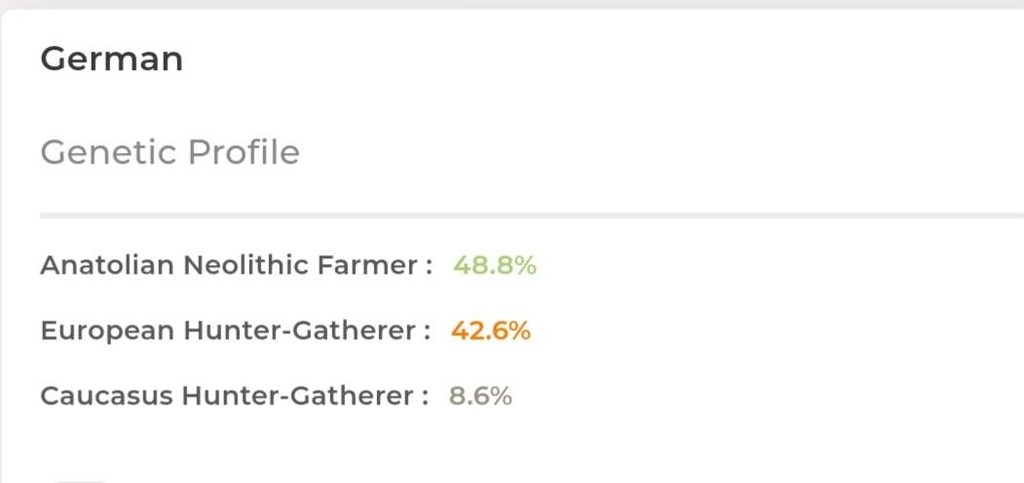1024x483 pixels.
Task: Click the gray strip above the card
Action: coord(512,4)
